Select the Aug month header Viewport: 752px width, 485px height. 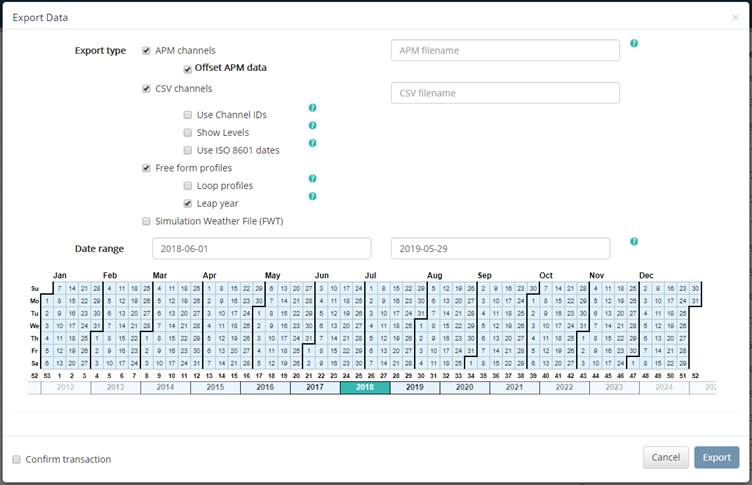[435, 275]
